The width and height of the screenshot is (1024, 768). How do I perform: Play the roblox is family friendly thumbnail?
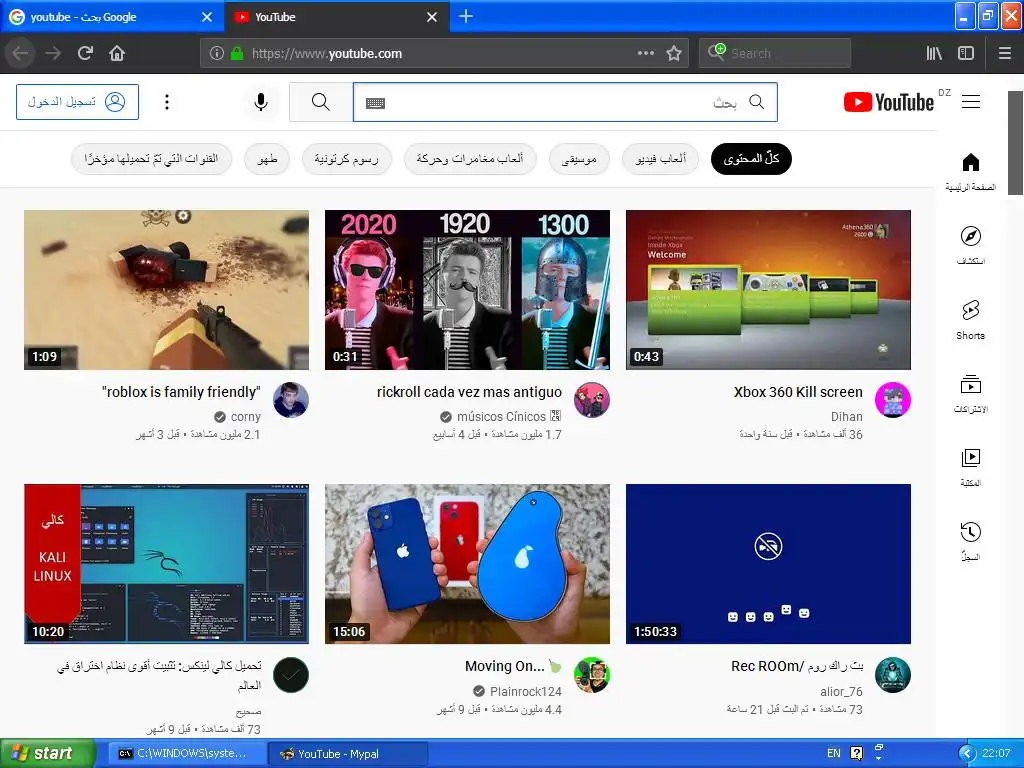pos(167,290)
